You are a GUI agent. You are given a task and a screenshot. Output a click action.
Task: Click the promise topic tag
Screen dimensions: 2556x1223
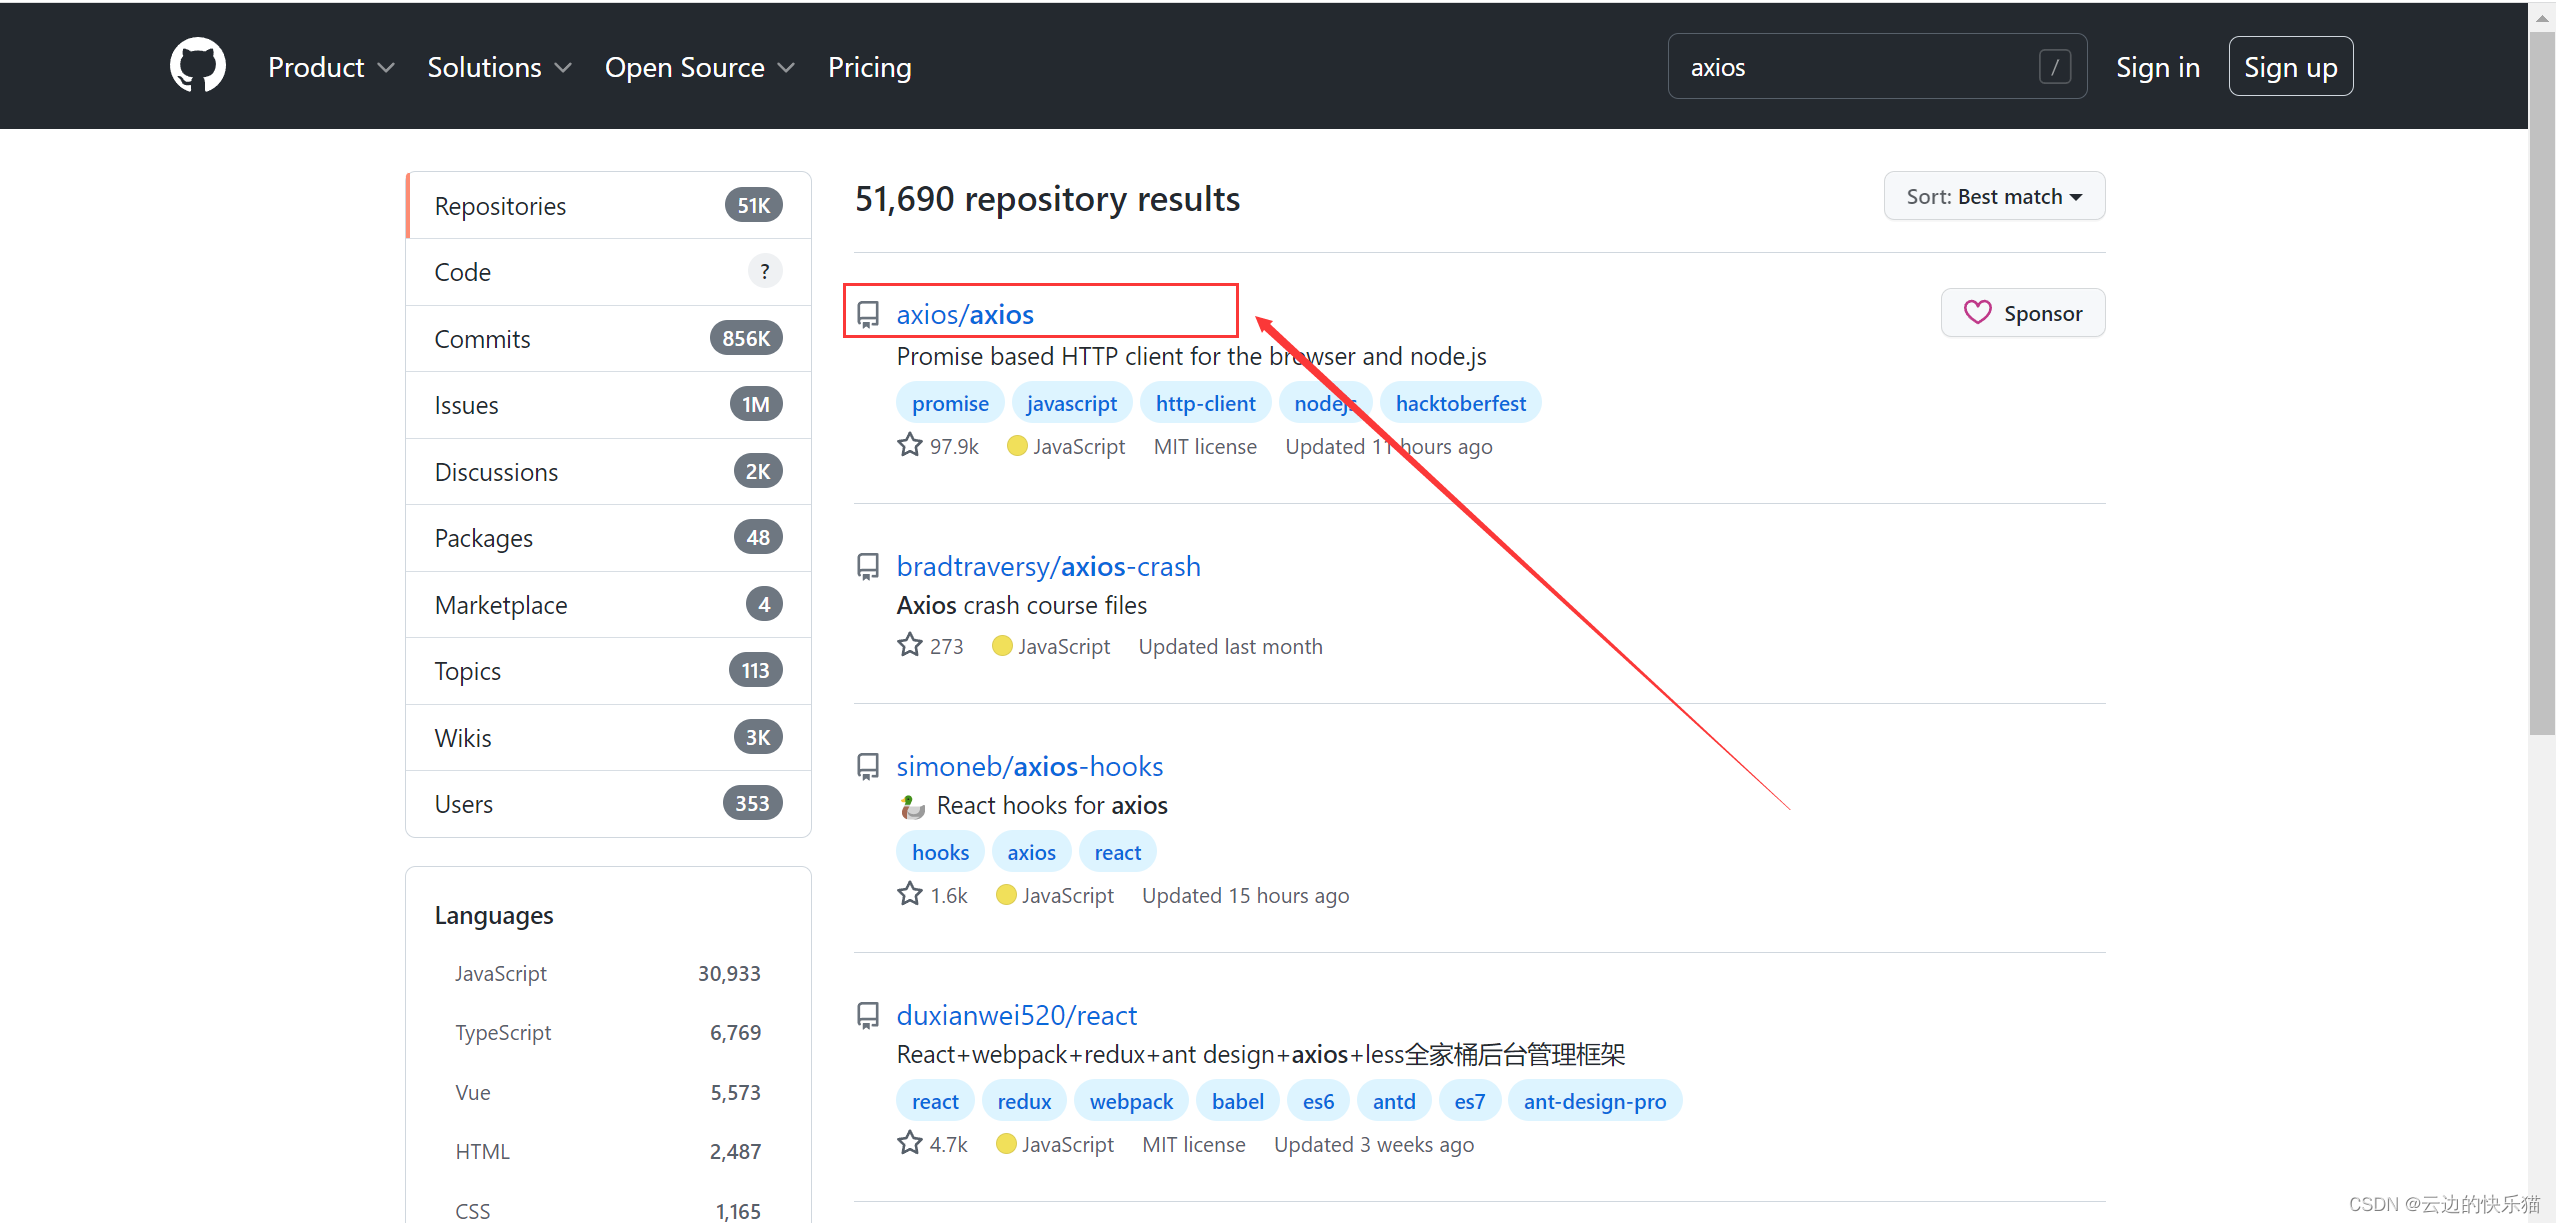point(950,403)
